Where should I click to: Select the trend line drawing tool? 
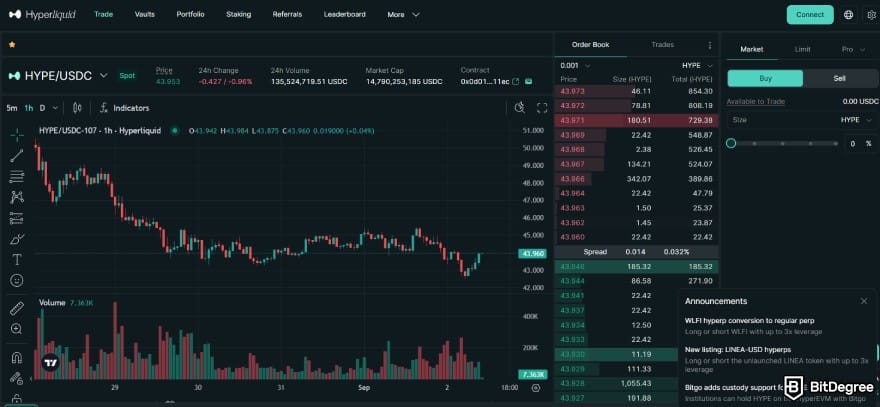17,156
